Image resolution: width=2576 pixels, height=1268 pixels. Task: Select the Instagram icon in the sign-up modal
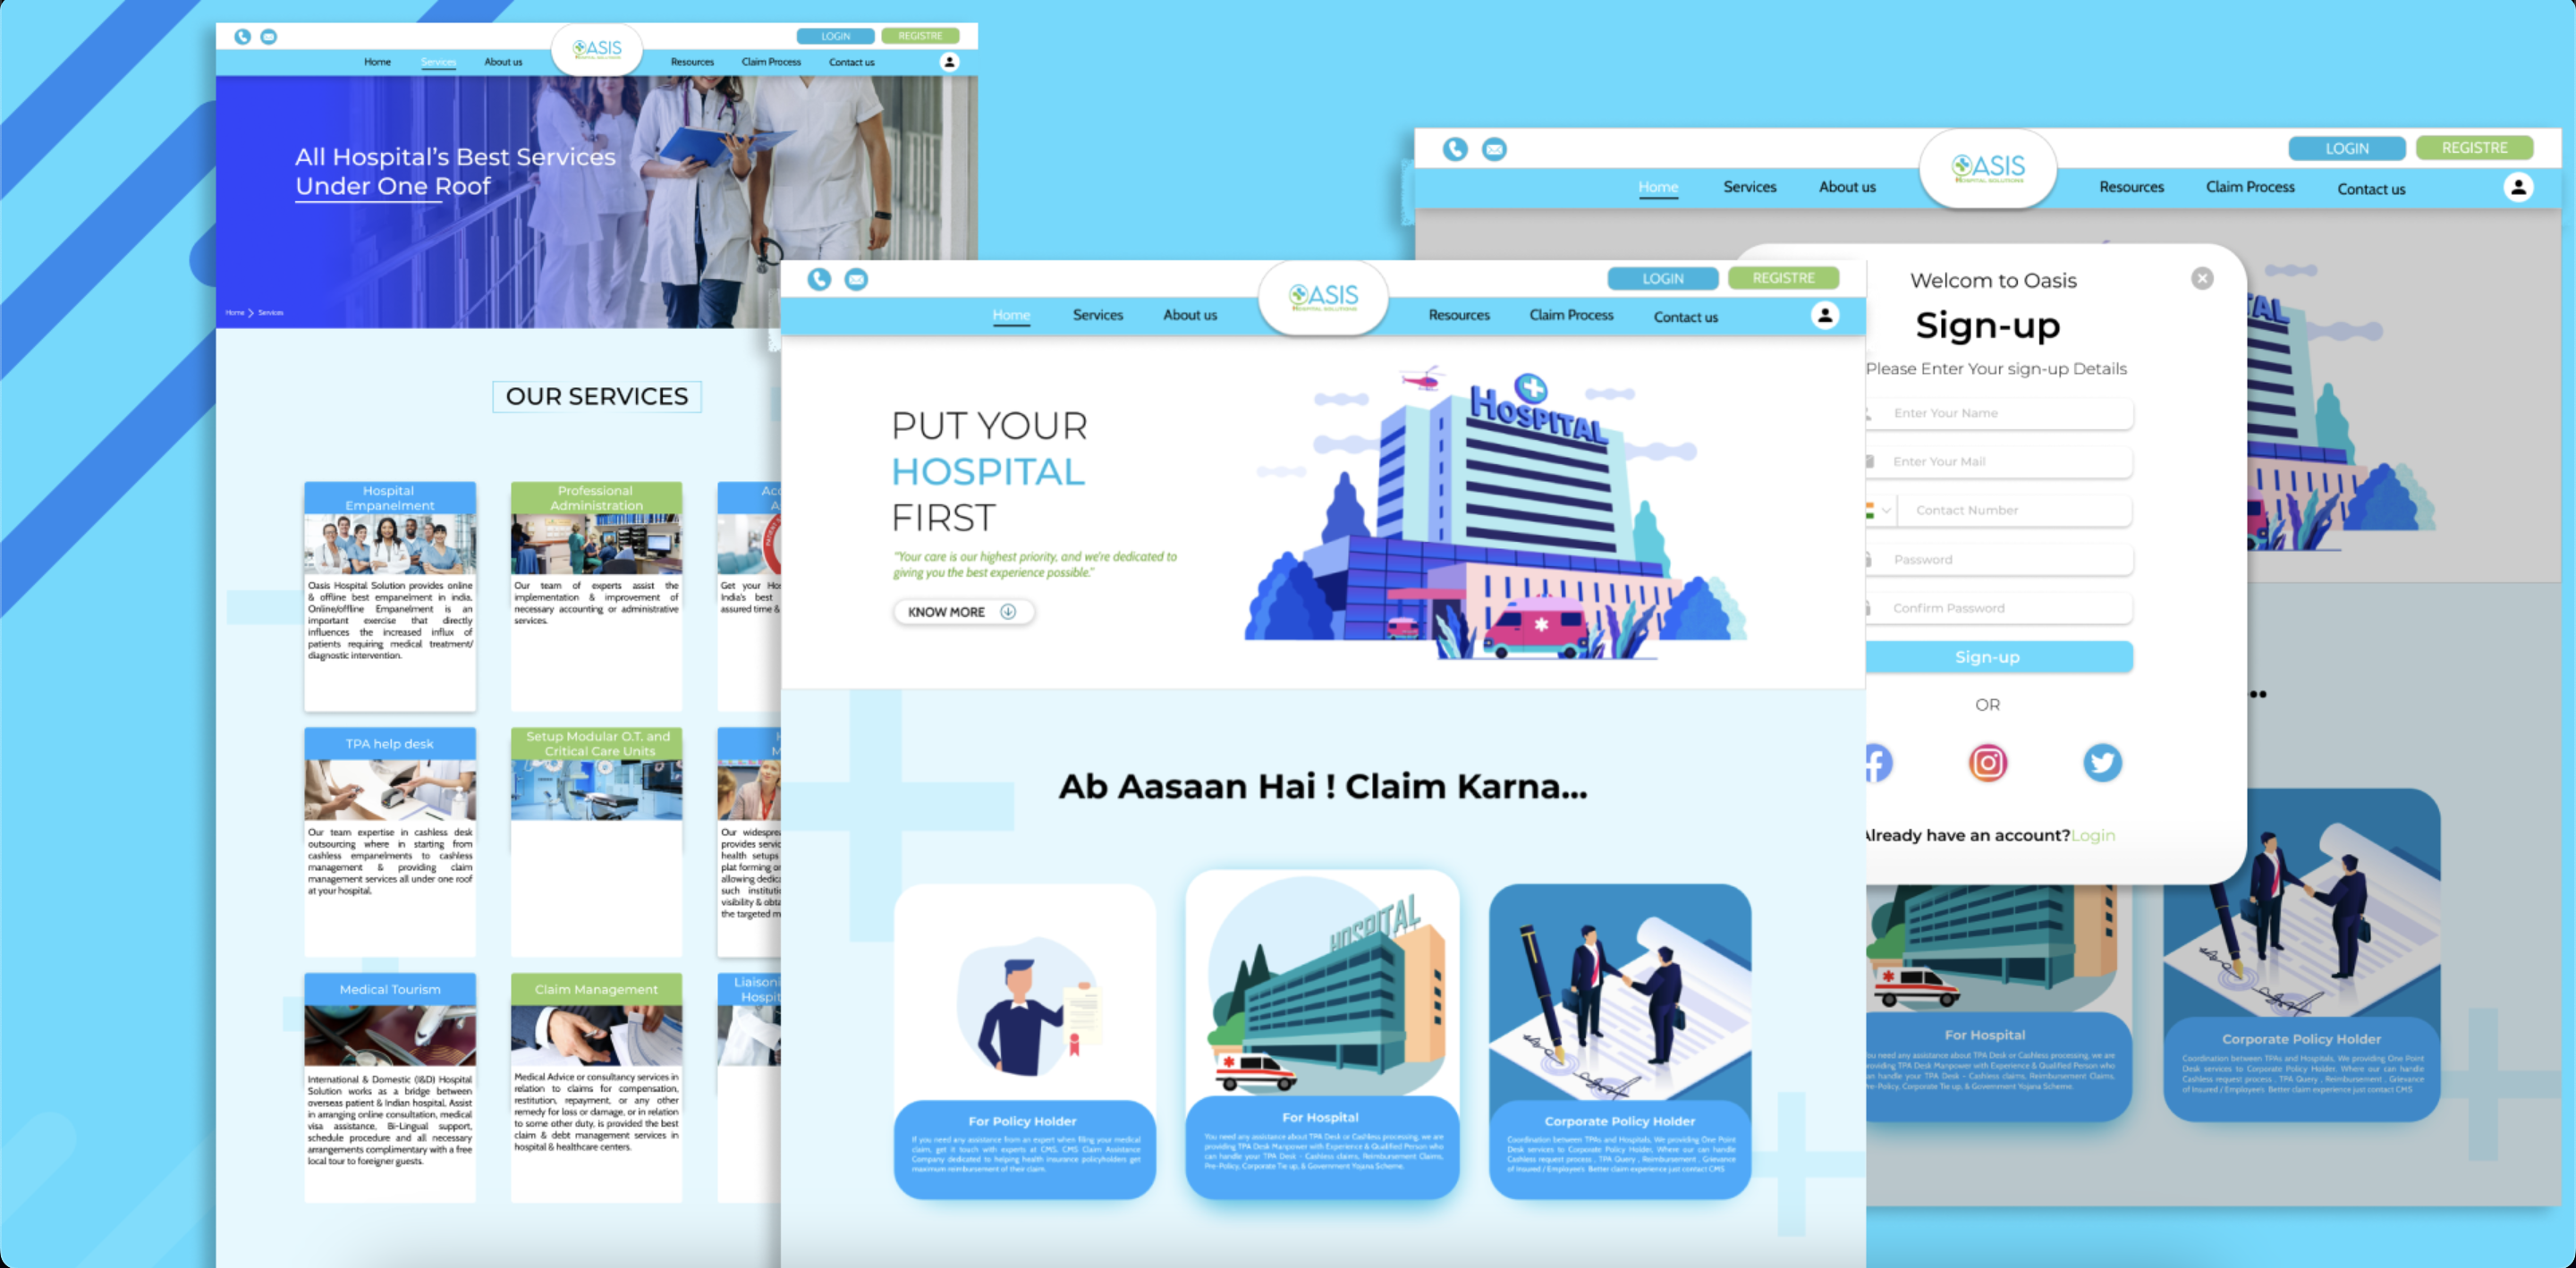(x=1988, y=762)
